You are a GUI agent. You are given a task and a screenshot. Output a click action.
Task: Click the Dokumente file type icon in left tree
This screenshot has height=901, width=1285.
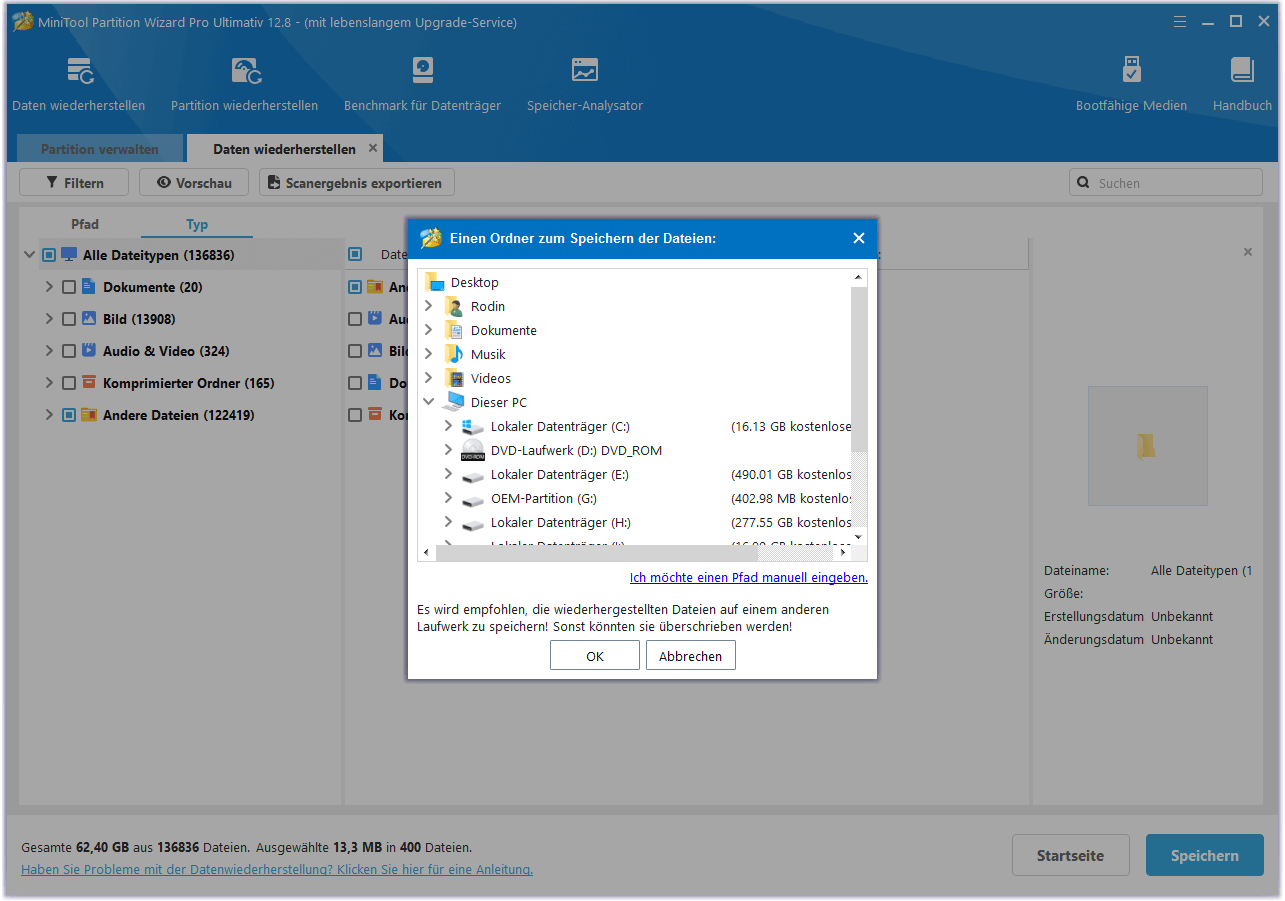[88, 287]
